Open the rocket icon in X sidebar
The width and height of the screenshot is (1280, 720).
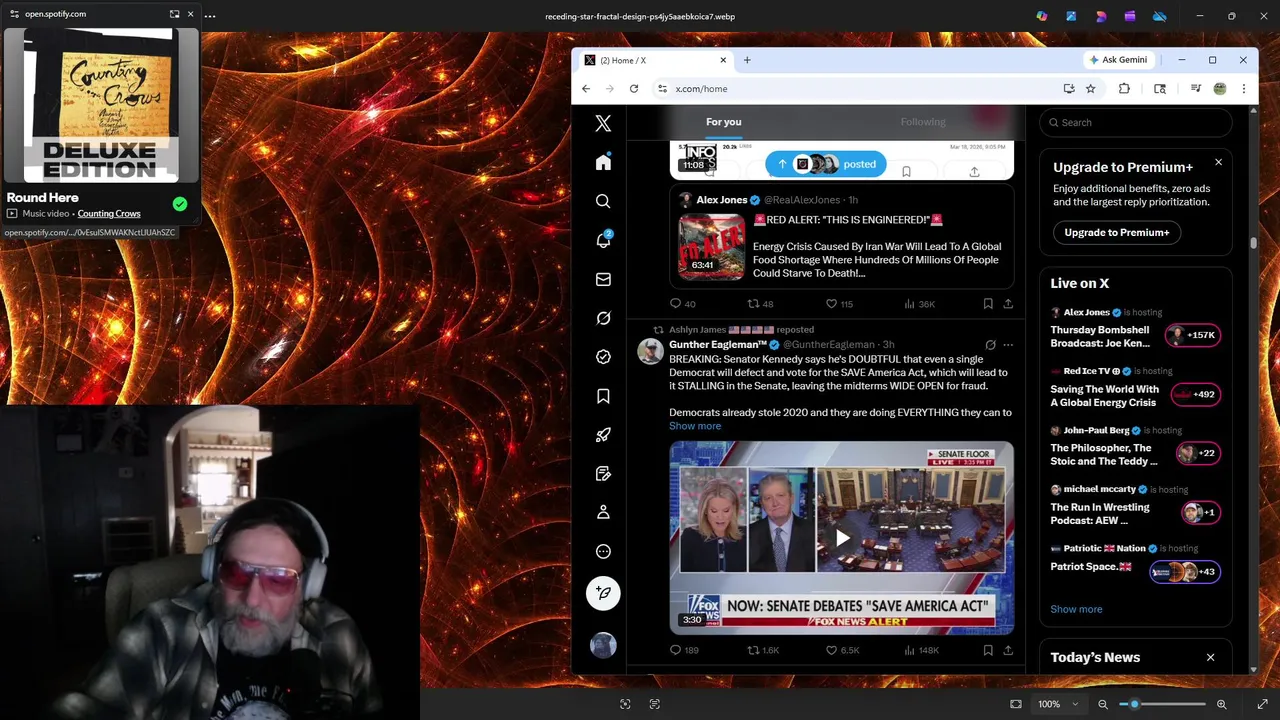603,435
